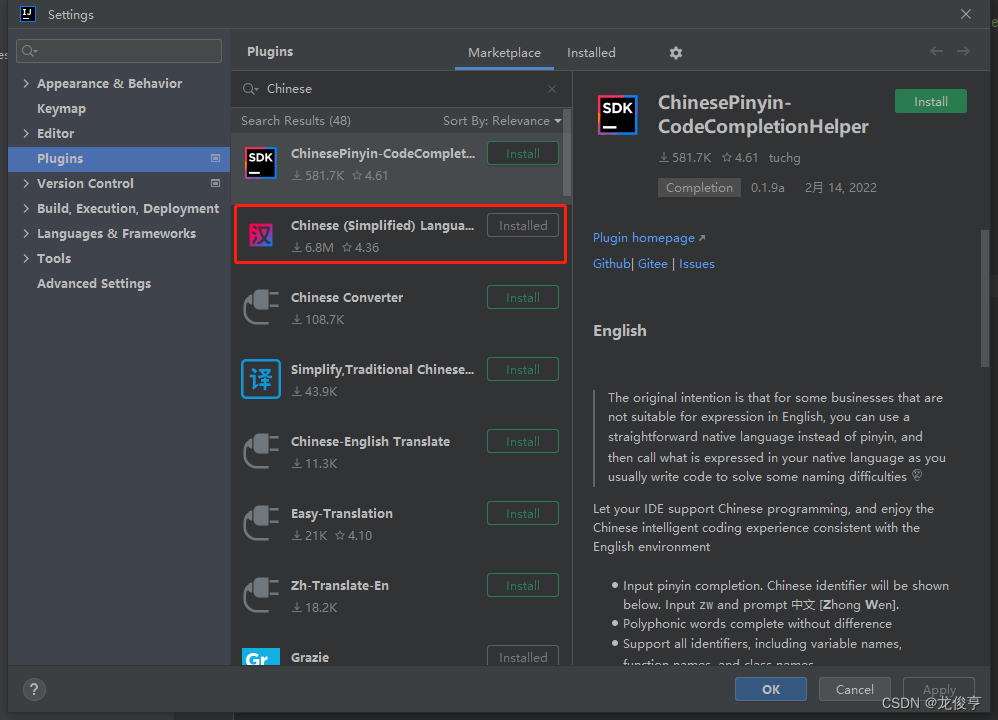Click the settings search input field
This screenshot has width=998, height=720.
tap(119, 51)
